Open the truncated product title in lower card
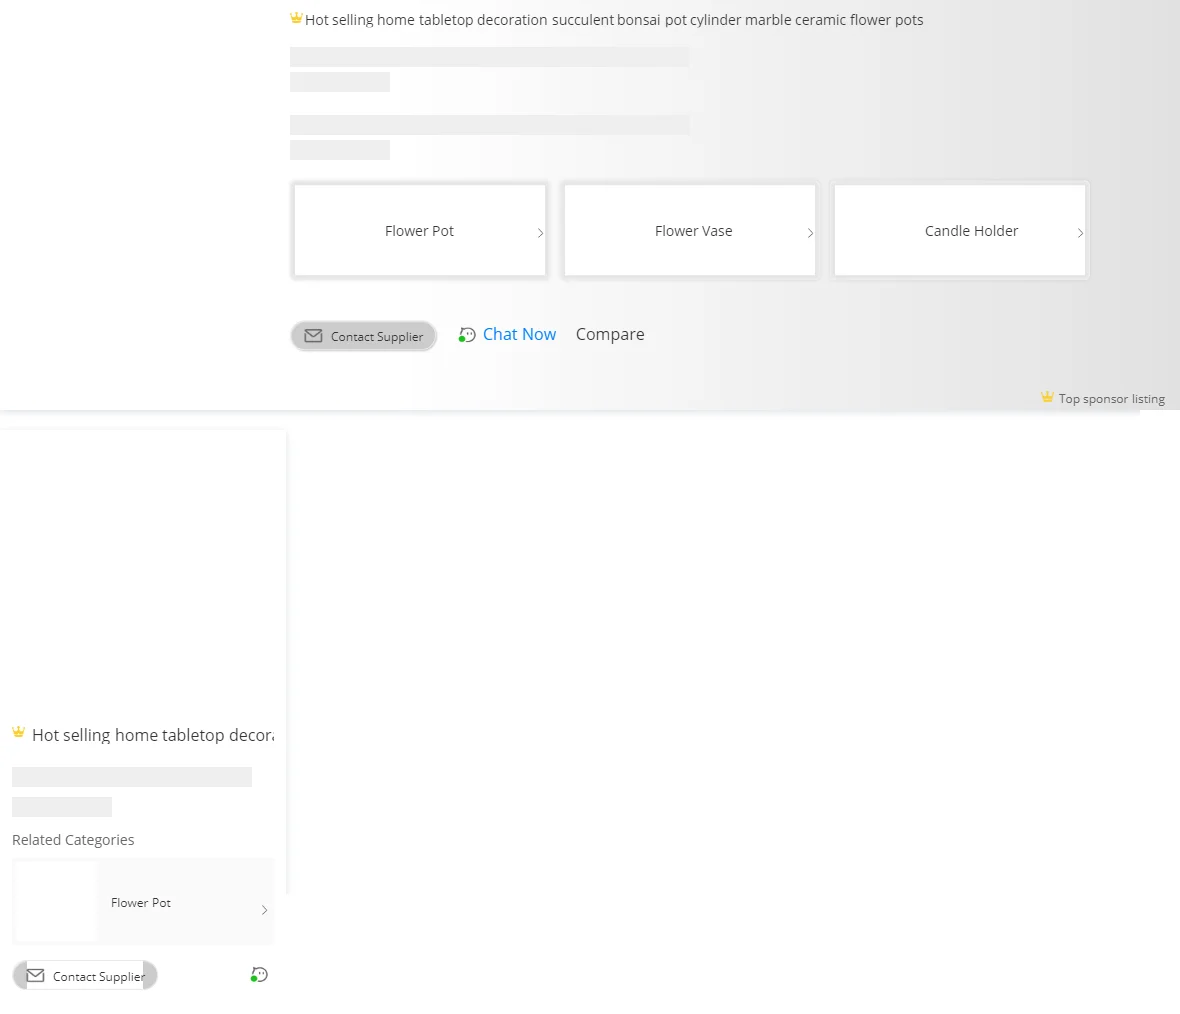This screenshot has height=1014, width=1180. coord(152,735)
